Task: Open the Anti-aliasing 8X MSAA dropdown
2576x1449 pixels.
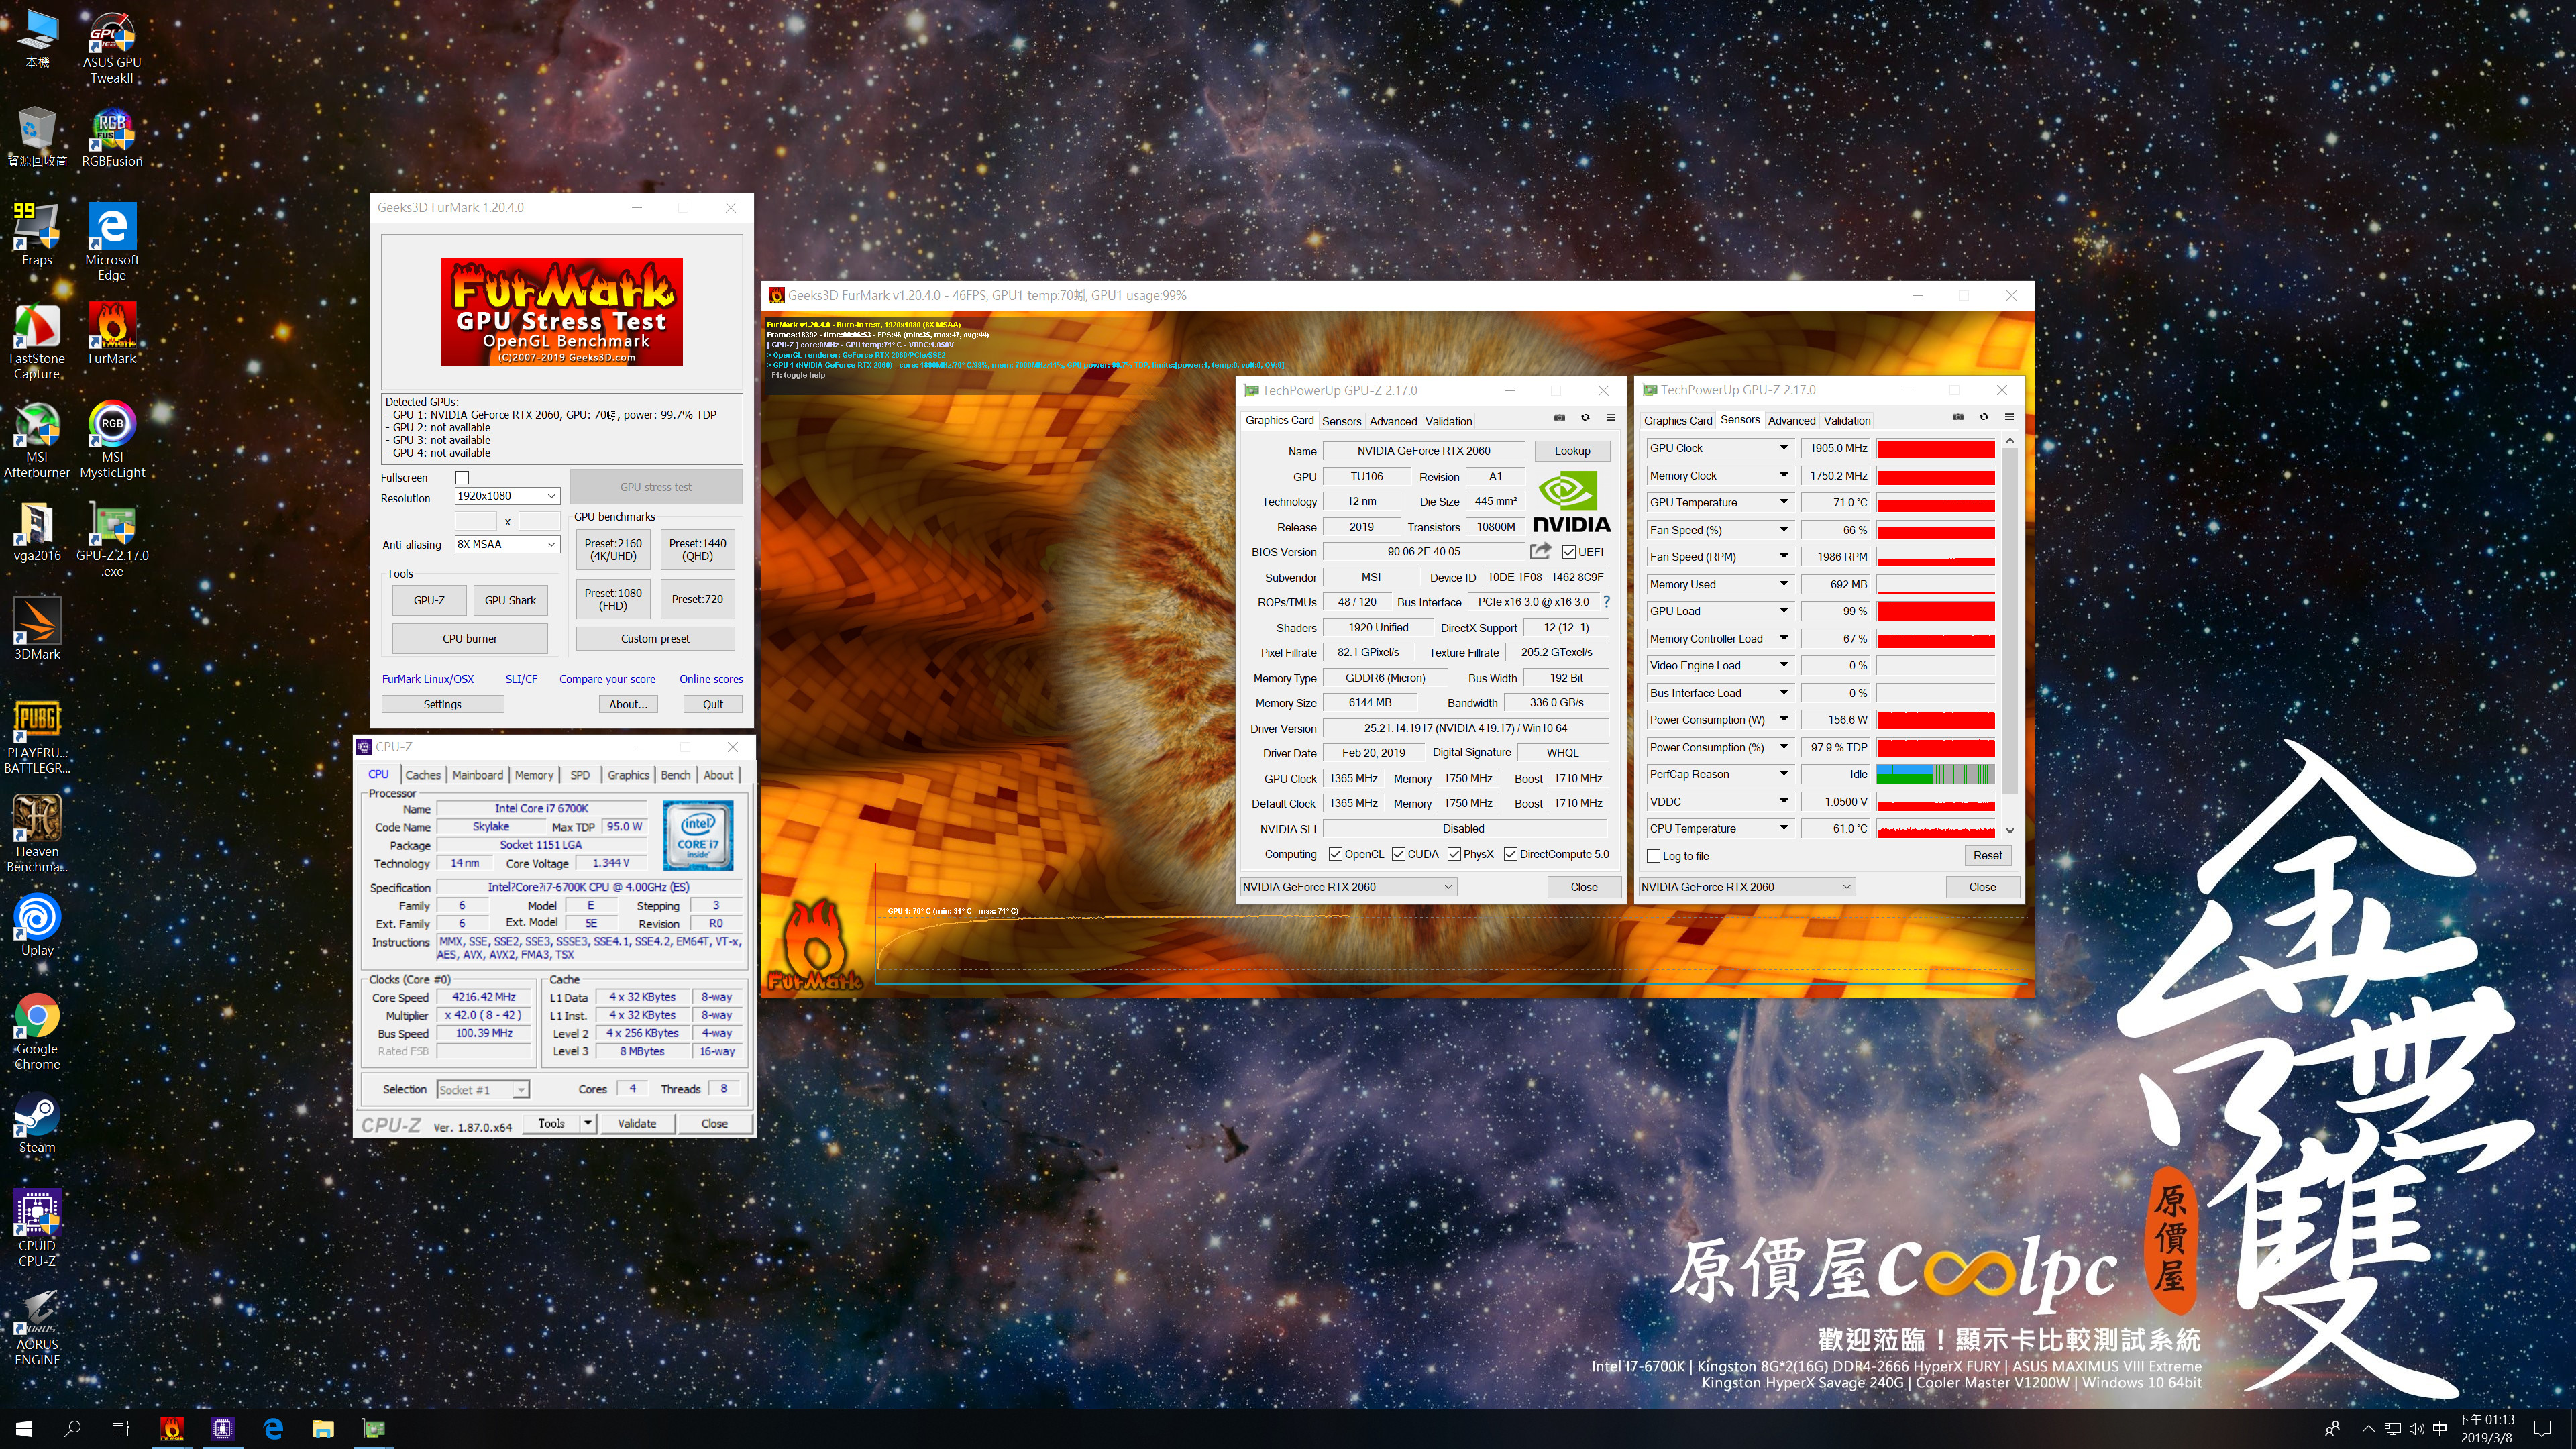Action: 507,544
